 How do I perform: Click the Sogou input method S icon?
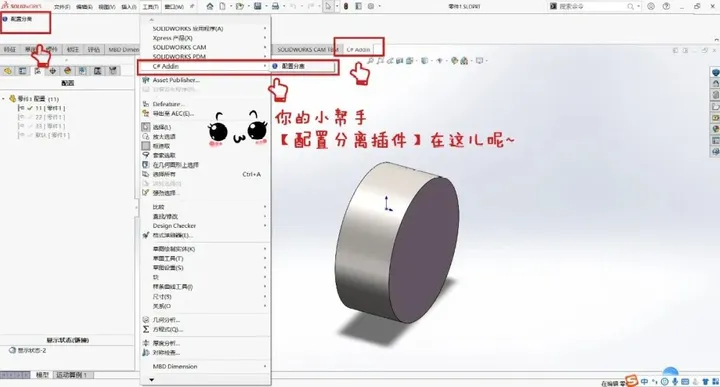point(632,381)
